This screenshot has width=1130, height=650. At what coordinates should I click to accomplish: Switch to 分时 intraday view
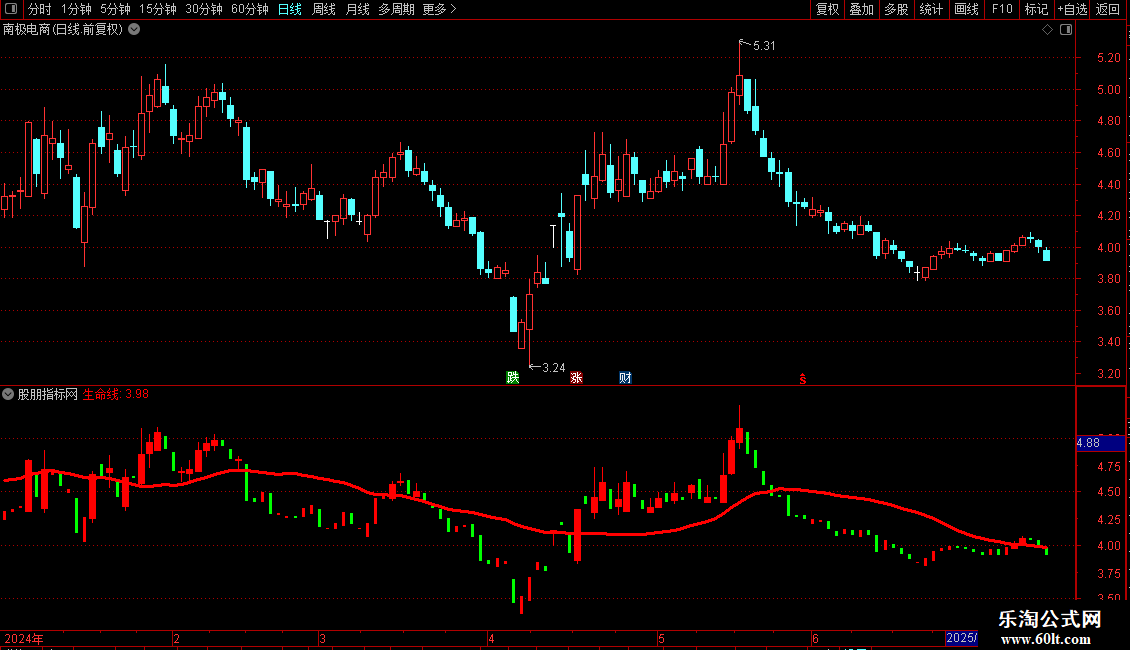pos(40,9)
